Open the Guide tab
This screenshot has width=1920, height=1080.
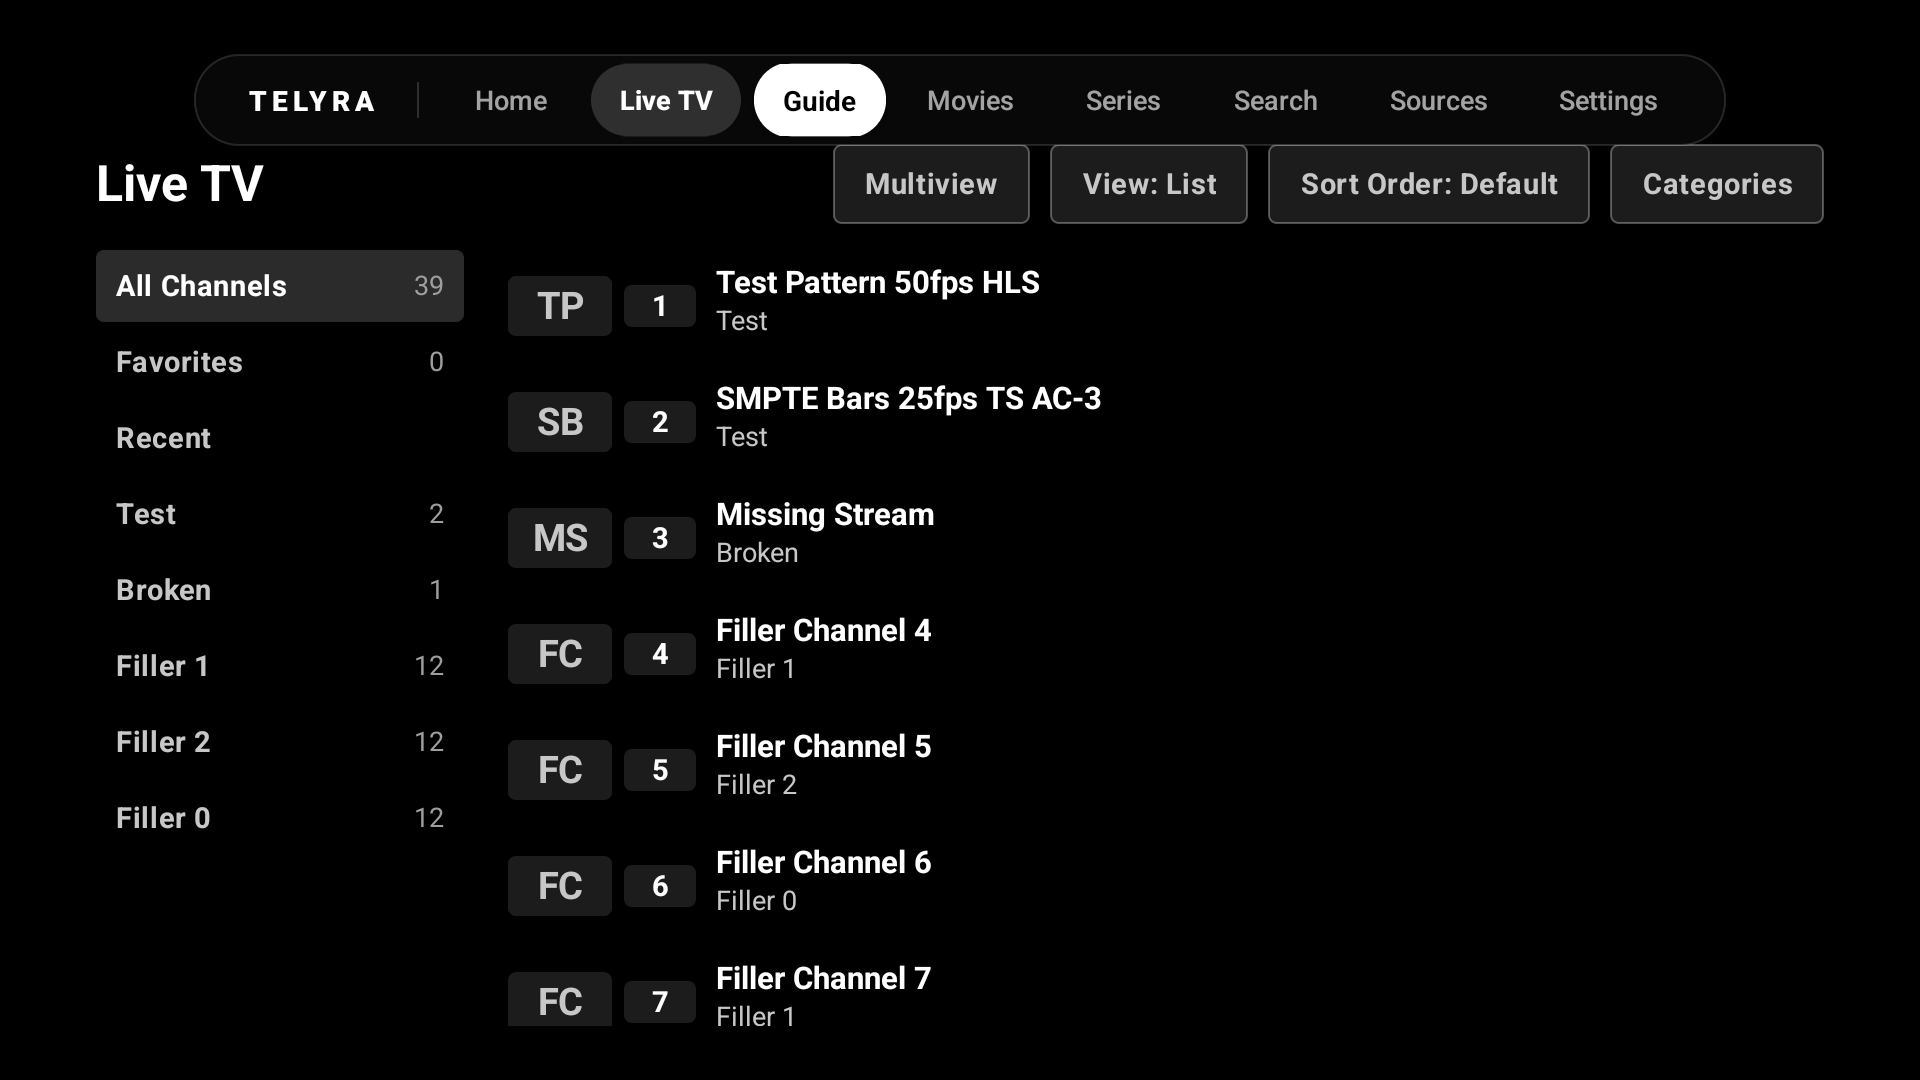[820, 101]
